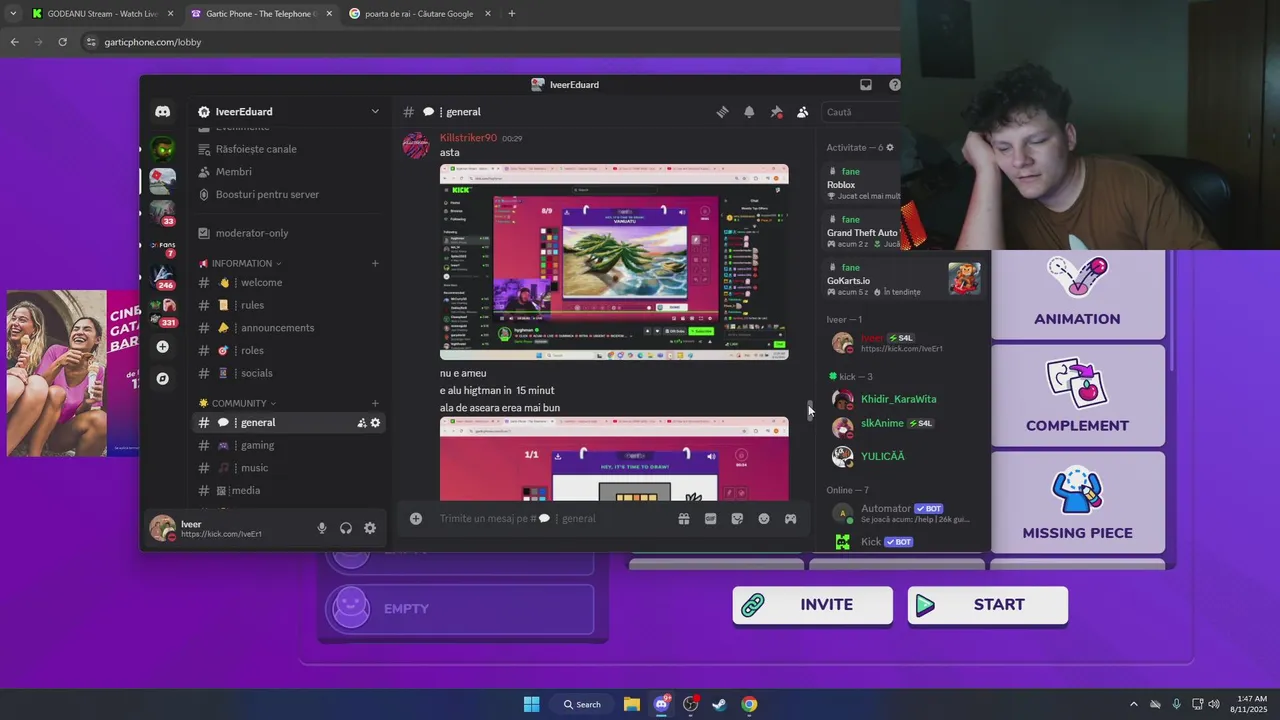Screen dimensions: 1280x720
Task: Open gift icon in message bar
Action: (684, 519)
